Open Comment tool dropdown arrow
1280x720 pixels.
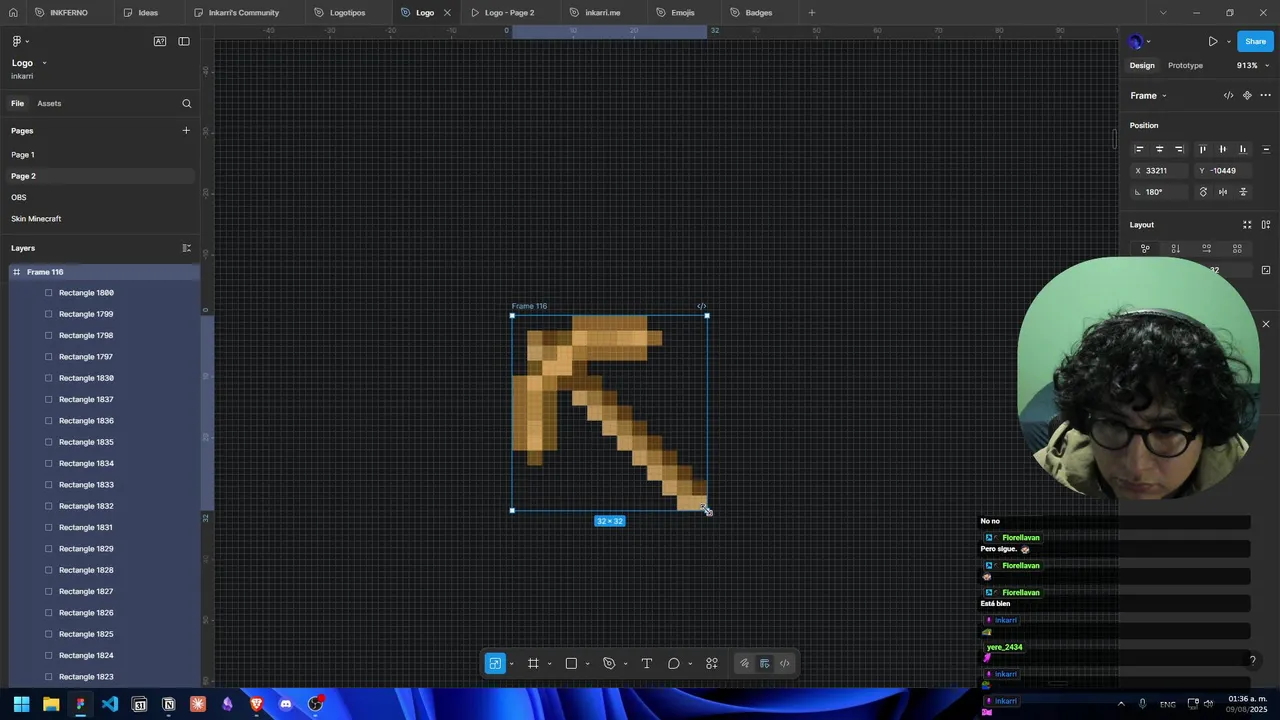[x=690, y=664]
